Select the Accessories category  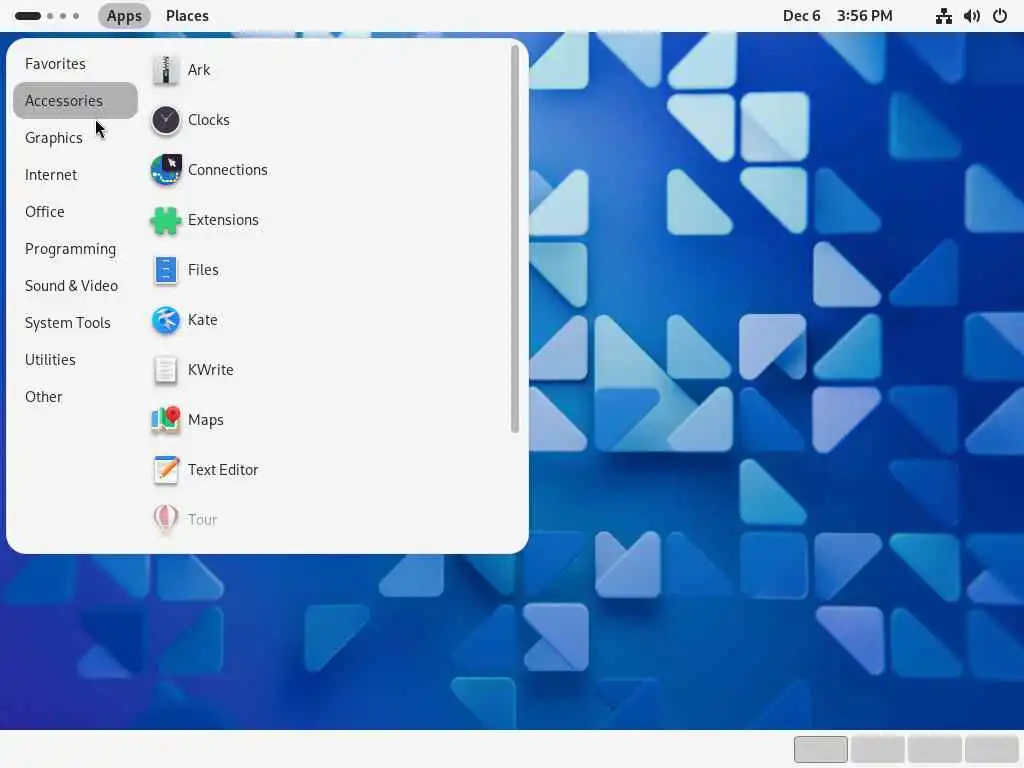75,101
